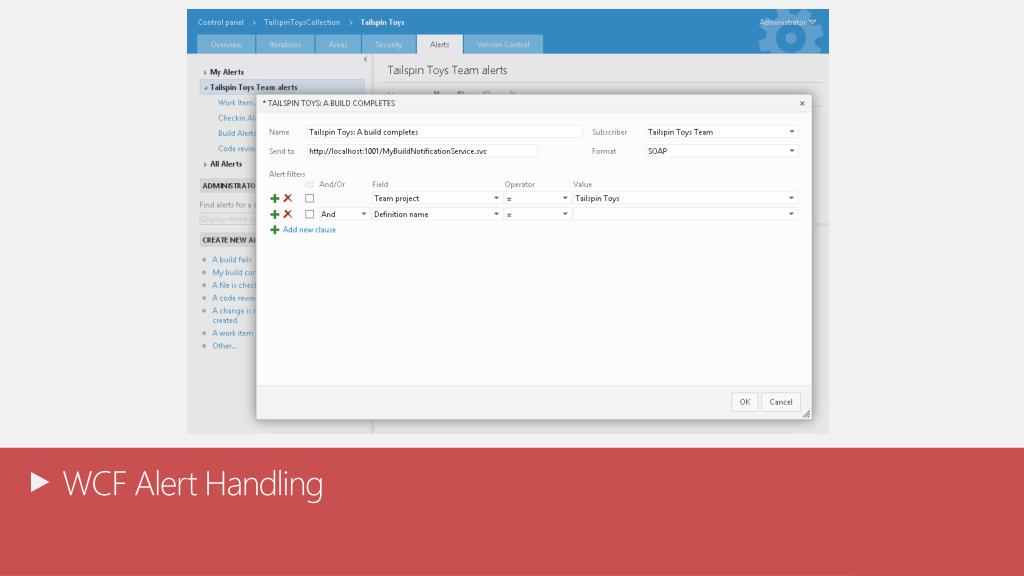Image resolution: width=1024 pixels, height=576 pixels.
Task: Grab the dialog resize grip by the Cancel button
Action: pyautogui.click(x=807, y=413)
